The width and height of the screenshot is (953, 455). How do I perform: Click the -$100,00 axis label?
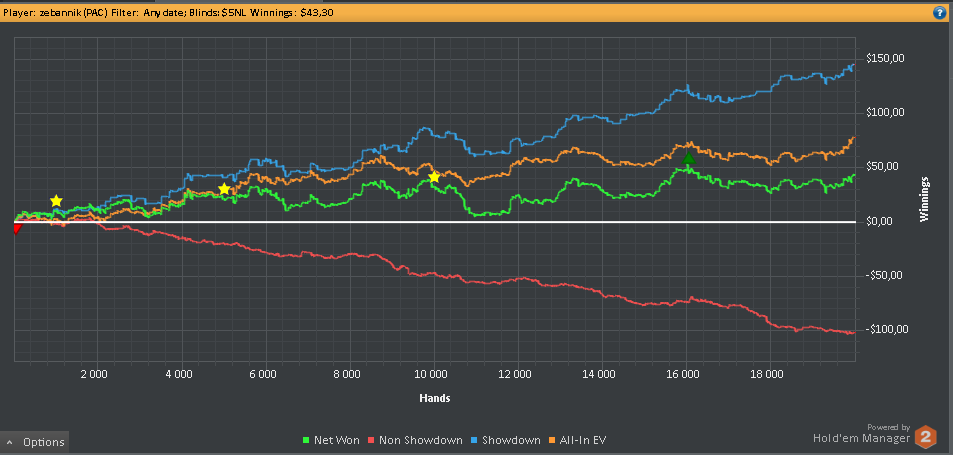pos(888,329)
